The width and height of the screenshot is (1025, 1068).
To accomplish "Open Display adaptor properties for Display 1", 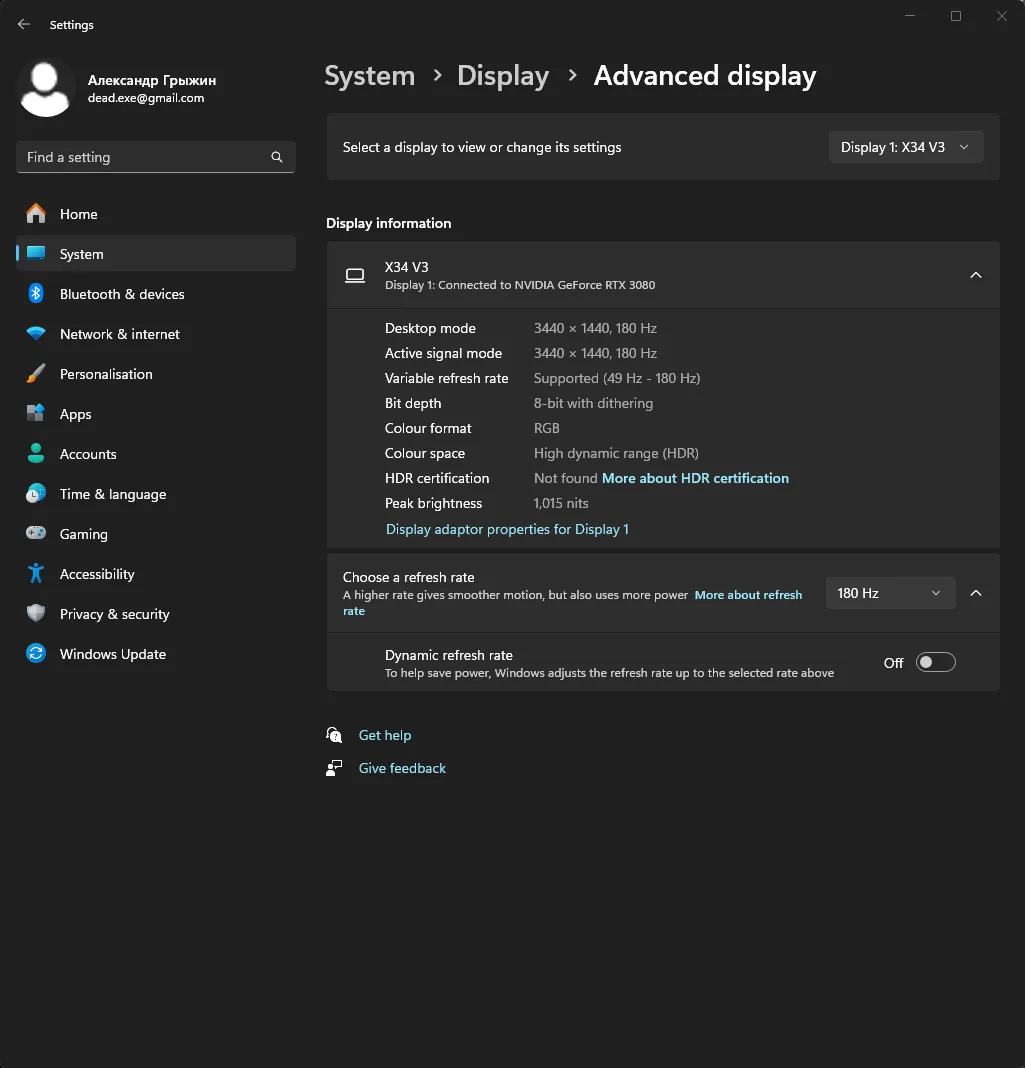I will (x=507, y=529).
